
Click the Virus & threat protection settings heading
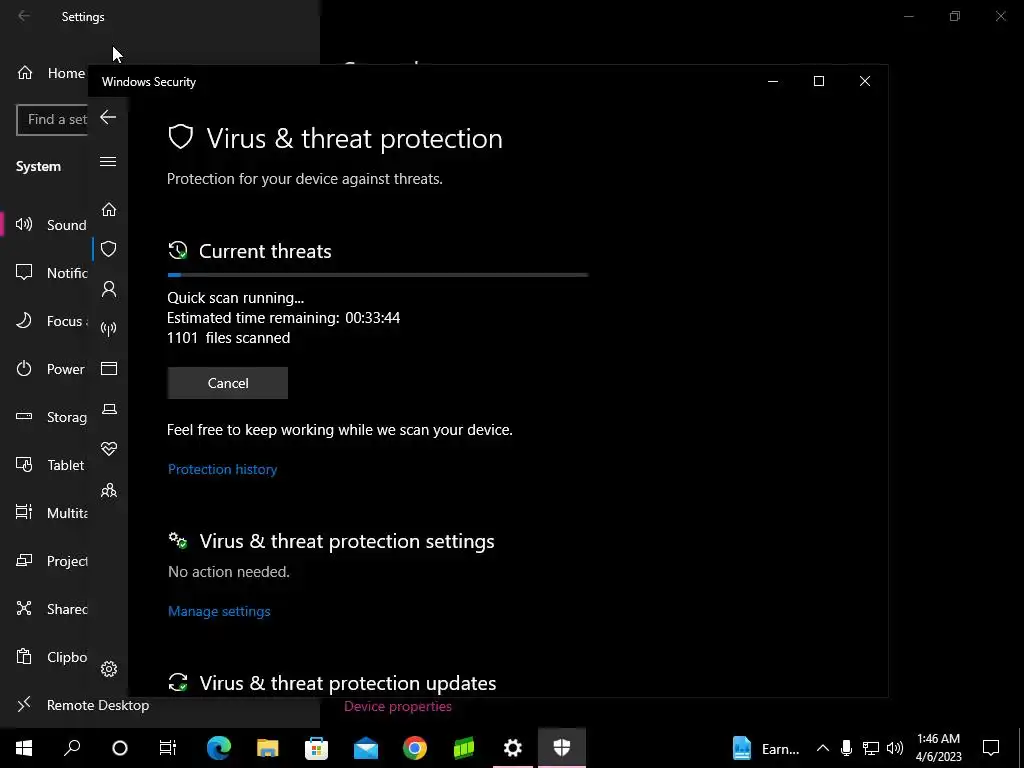(x=347, y=541)
